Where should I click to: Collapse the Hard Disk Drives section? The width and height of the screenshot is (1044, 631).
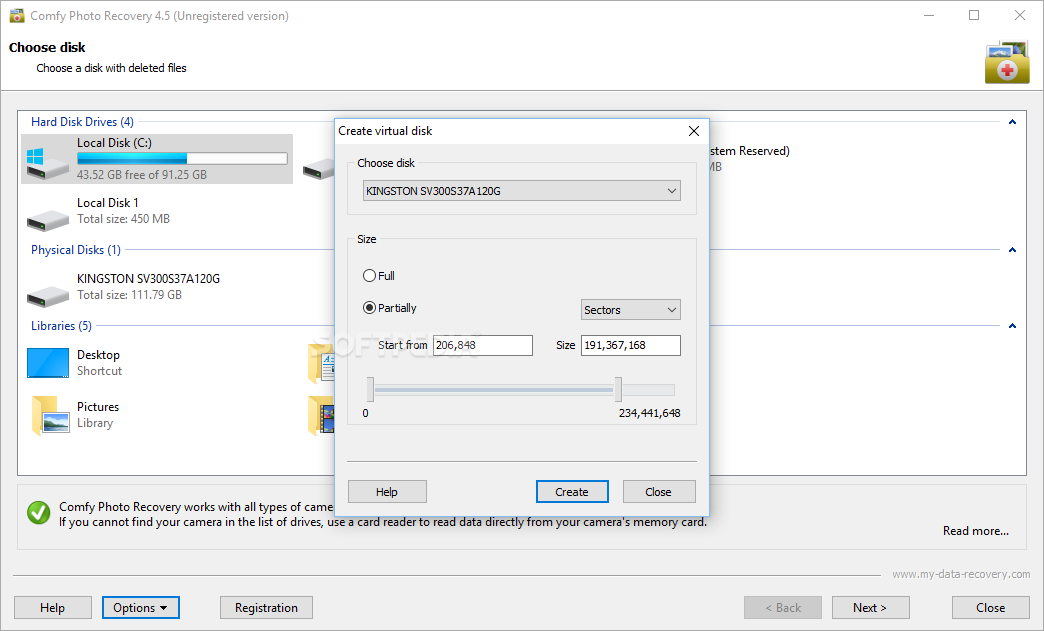coord(1012,122)
